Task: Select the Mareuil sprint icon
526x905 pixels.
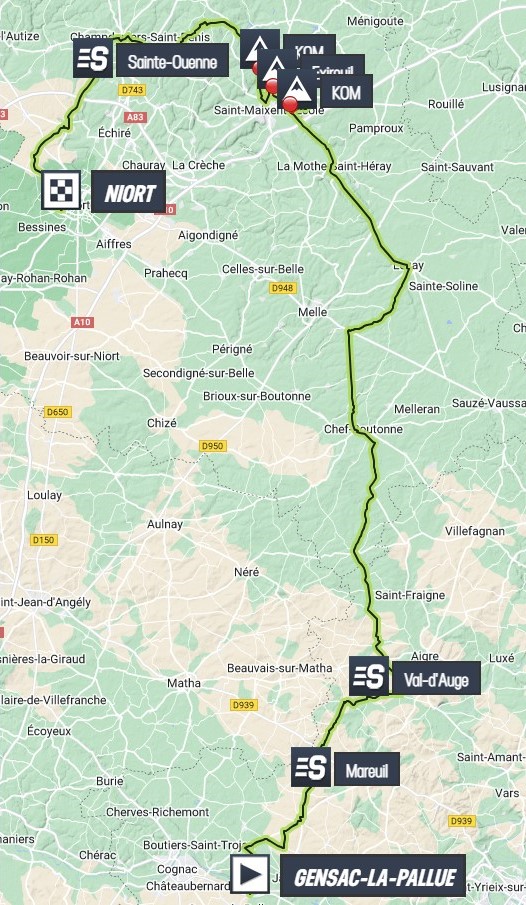Action: click(311, 767)
